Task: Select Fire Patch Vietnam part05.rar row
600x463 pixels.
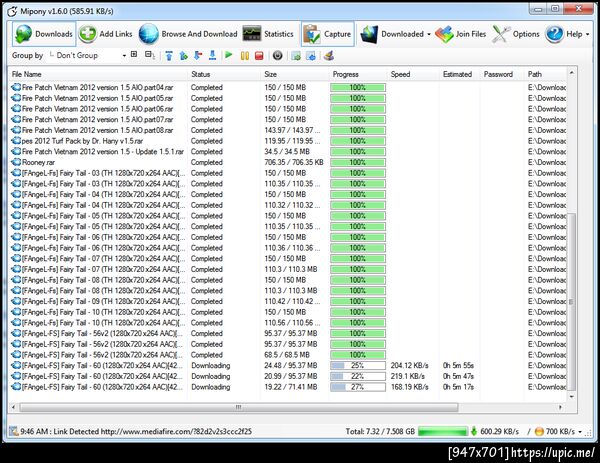Action: [x=288, y=98]
